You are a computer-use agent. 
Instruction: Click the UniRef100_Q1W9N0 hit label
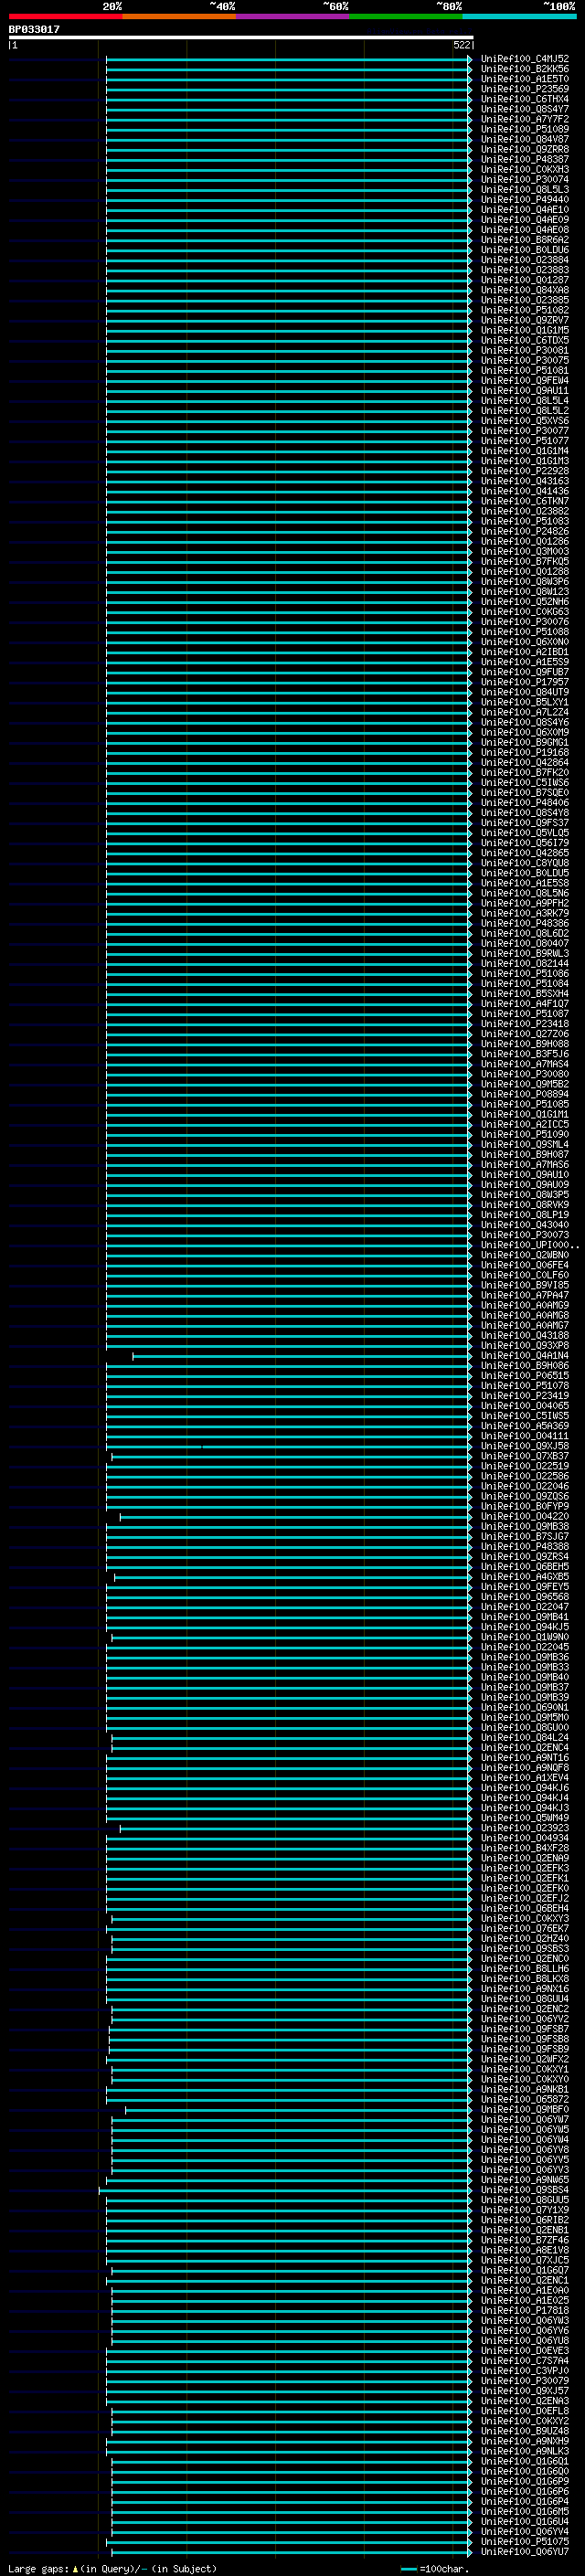pyautogui.click(x=525, y=1637)
